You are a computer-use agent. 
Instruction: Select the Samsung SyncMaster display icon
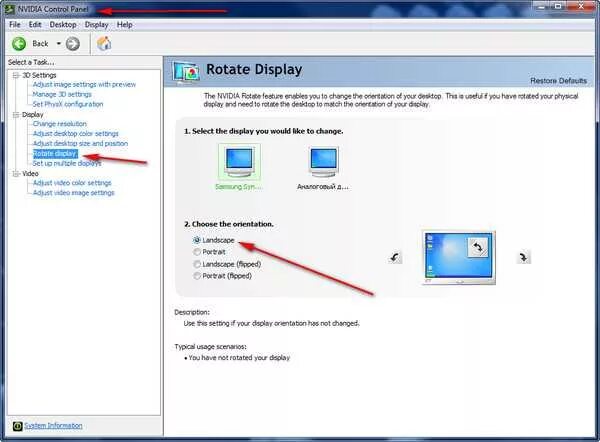[x=239, y=162]
